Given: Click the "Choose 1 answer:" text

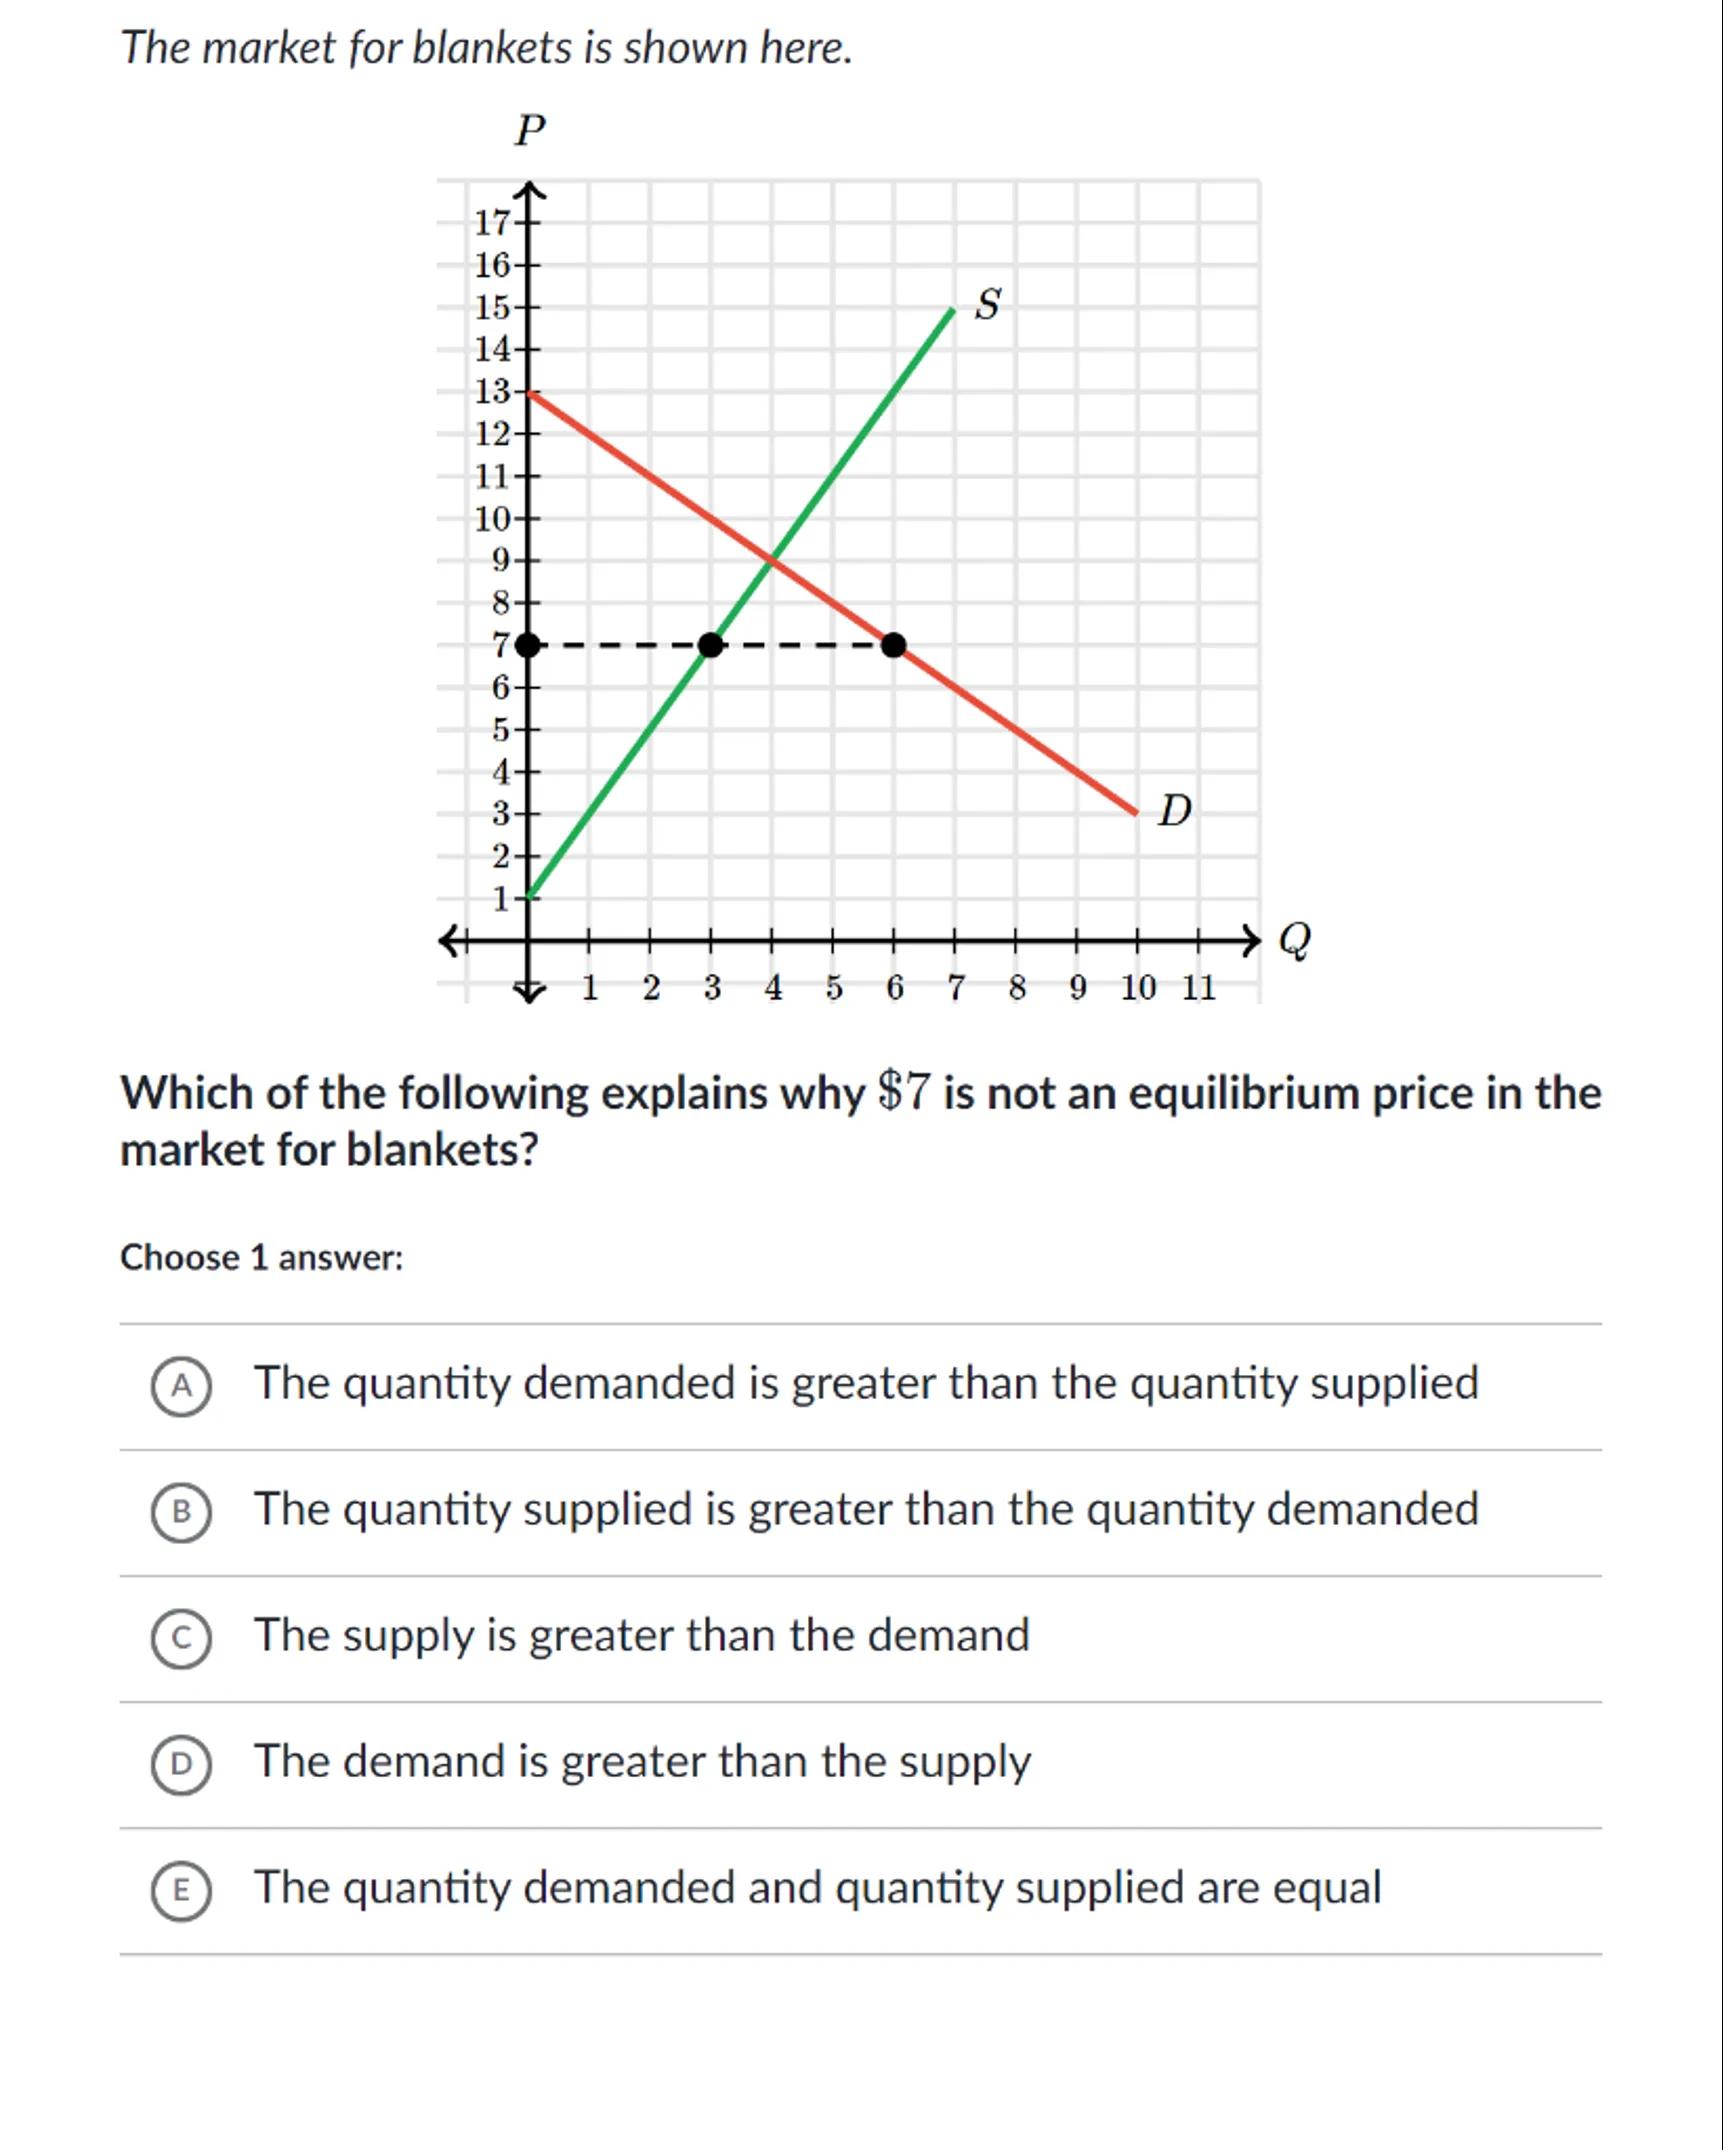Looking at the screenshot, I should pos(262,1257).
